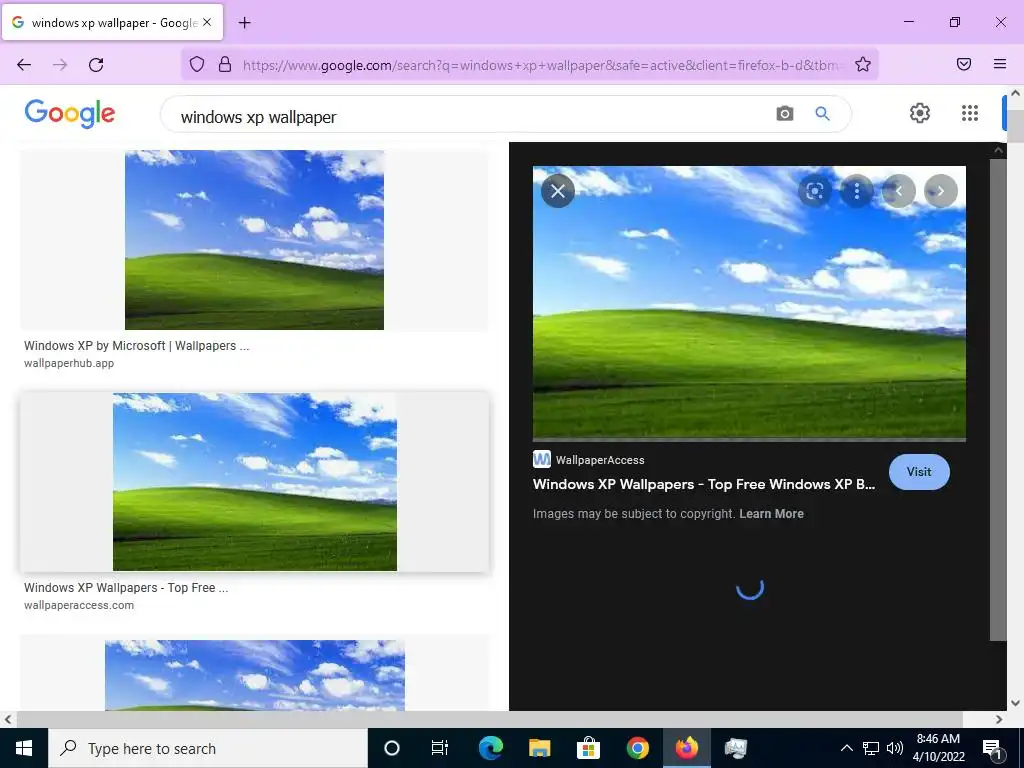Open the Google apps grid
This screenshot has width=1024, height=768.
point(970,113)
